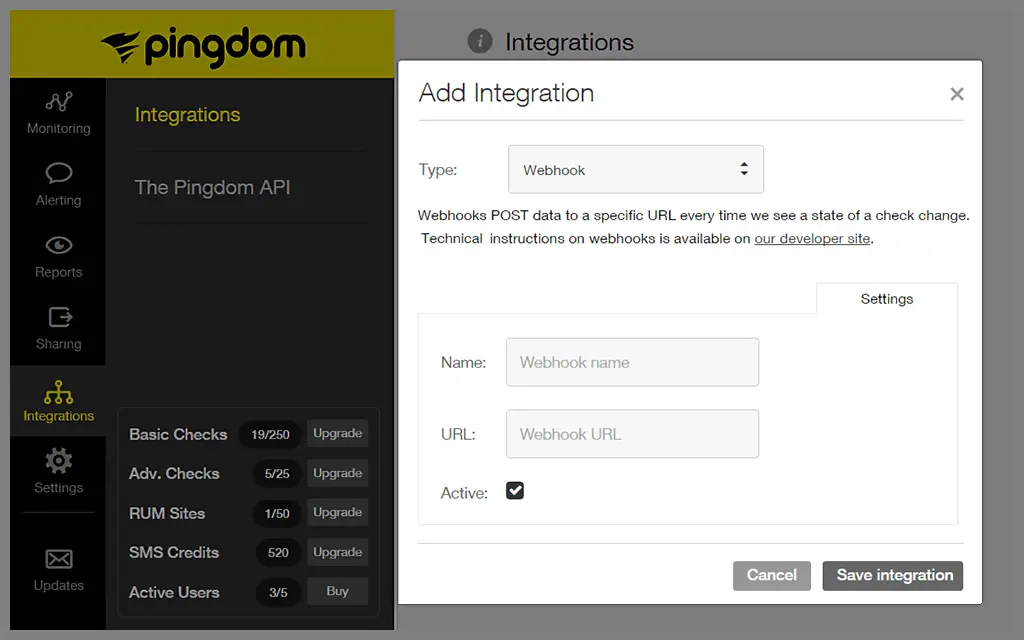Screen dimensions: 1024x640
Task: Uncheck the Active checkbox
Action: click(x=515, y=490)
